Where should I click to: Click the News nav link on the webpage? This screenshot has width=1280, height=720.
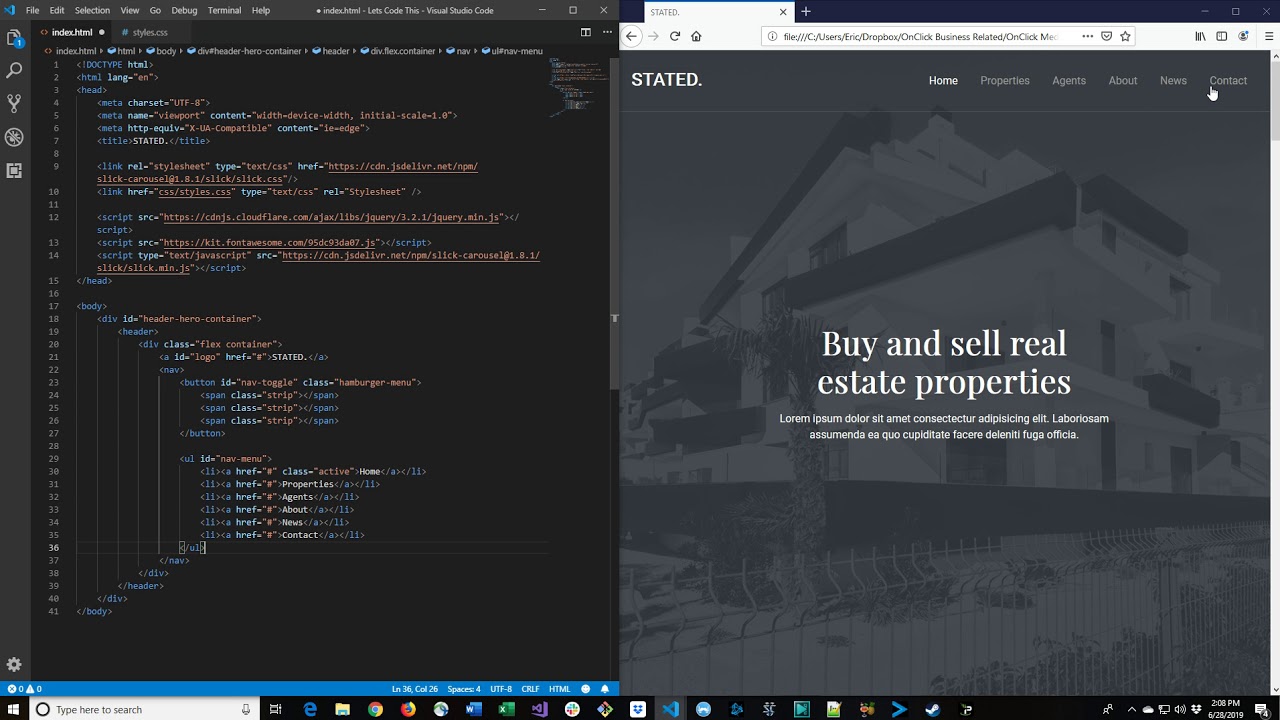coord(1173,81)
